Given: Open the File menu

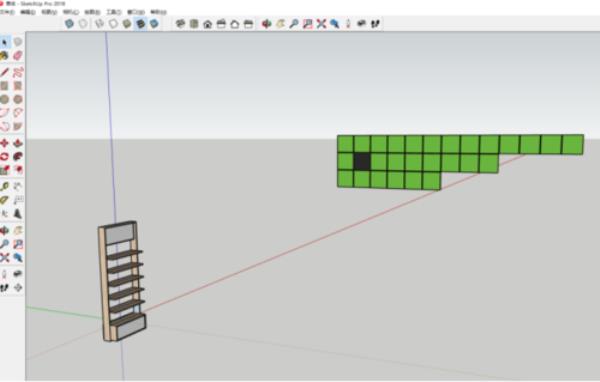Looking at the screenshot, I should coord(7,12).
